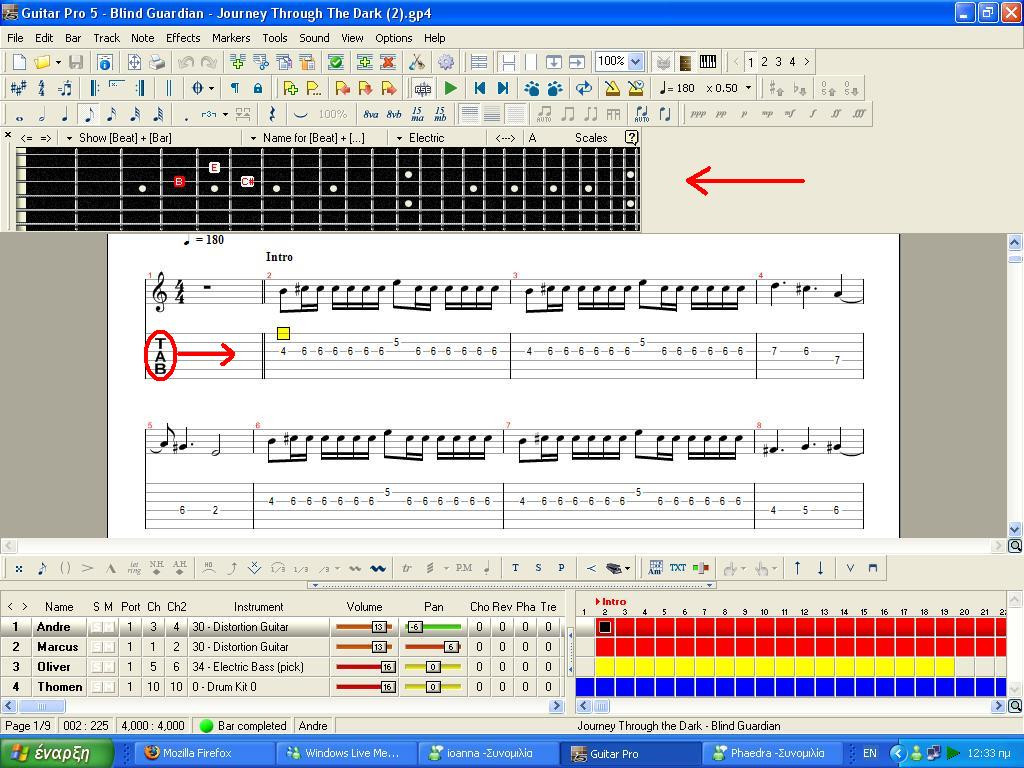Open the wah pedal dropdown arrow
The height and width of the screenshot is (768, 1024).
tap(628, 569)
